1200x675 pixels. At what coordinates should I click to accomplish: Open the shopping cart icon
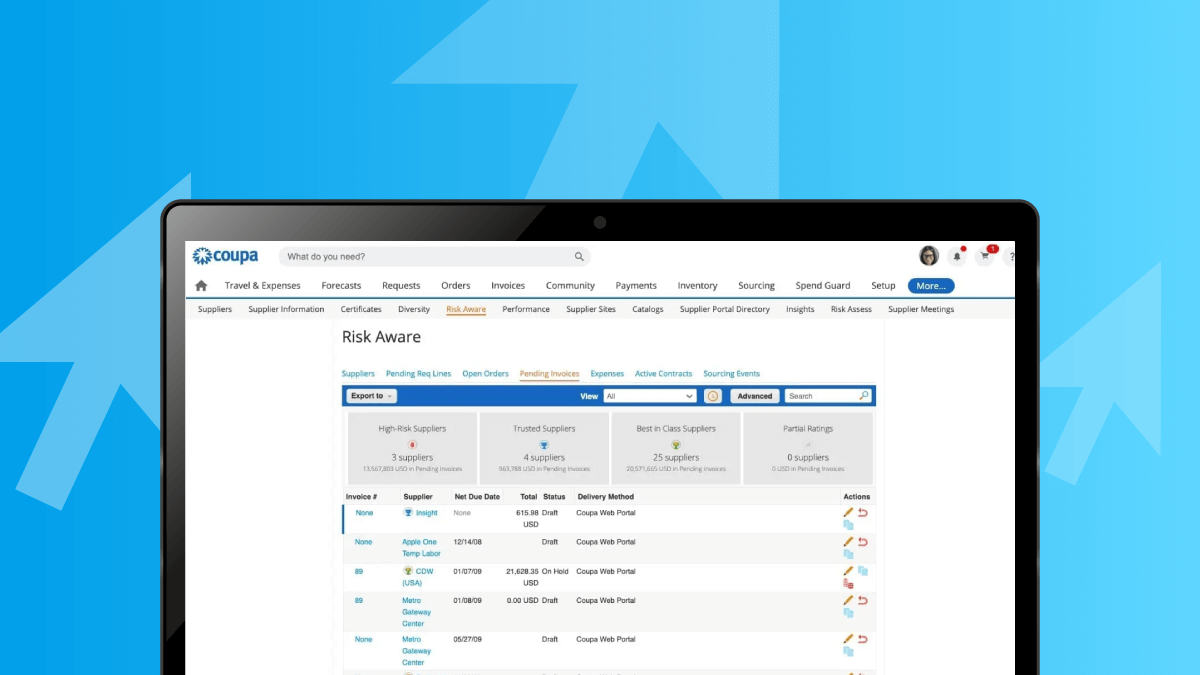pos(985,257)
